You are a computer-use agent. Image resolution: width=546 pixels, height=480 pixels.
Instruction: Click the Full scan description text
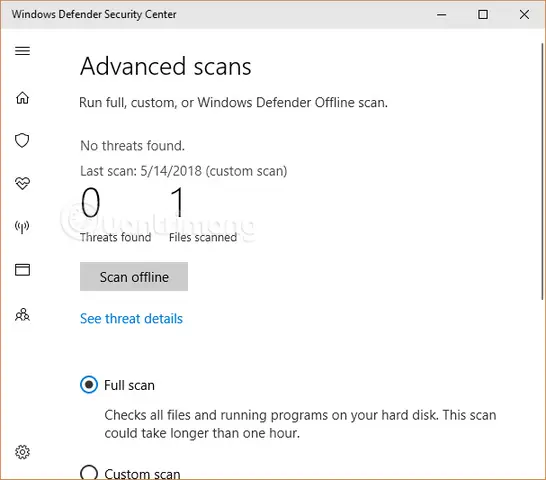[300, 424]
